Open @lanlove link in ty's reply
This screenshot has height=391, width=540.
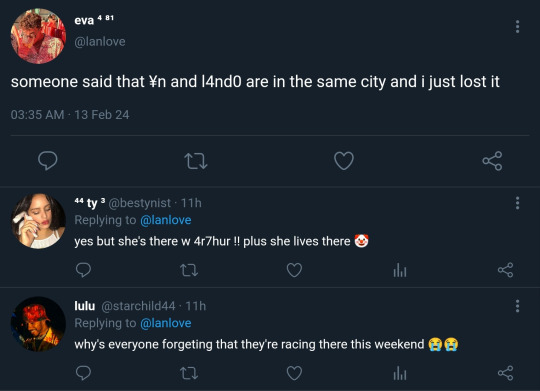tap(166, 220)
